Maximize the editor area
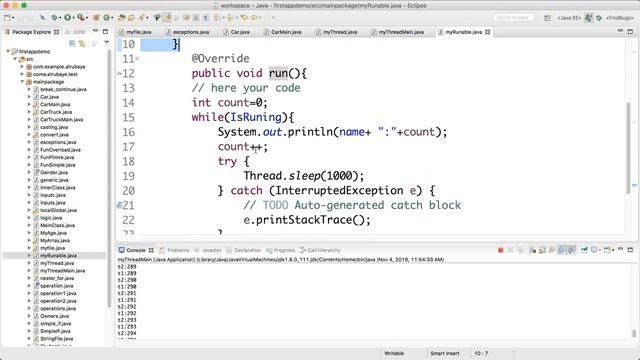This screenshot has width=640, height=360. (x=630, y=31)
